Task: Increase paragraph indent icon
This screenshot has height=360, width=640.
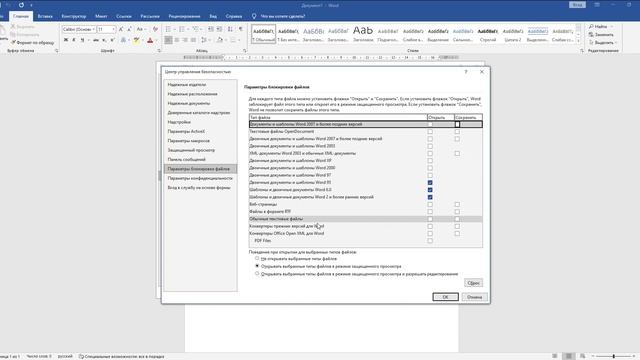Action: click(x=219, y=29)
